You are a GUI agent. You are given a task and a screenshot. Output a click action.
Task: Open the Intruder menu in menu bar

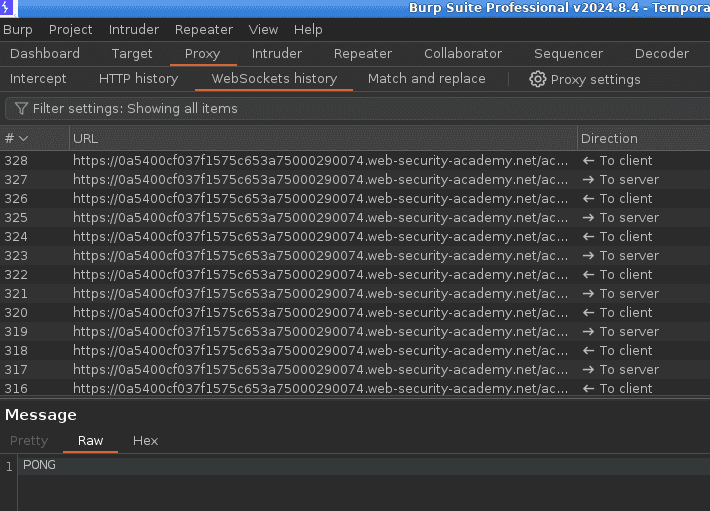[x=133, y=30]
